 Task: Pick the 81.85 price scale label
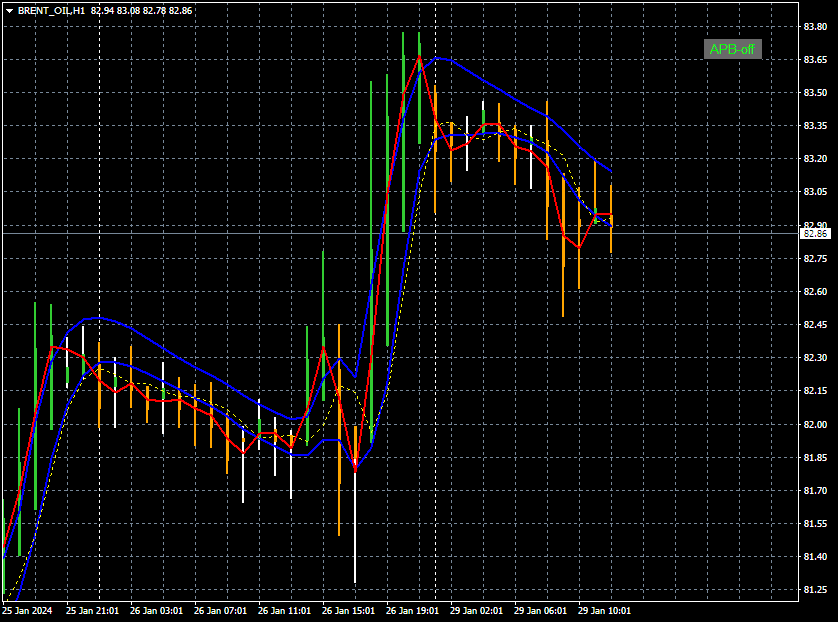816,458
